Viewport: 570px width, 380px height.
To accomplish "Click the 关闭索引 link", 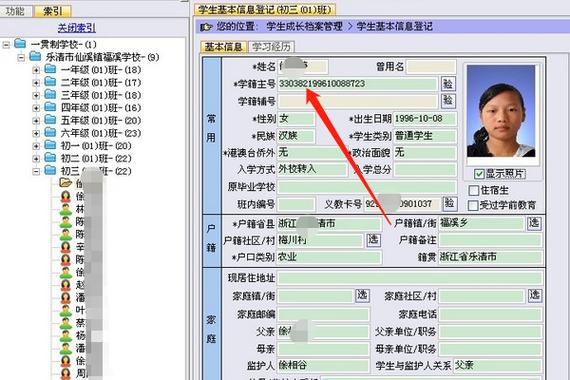I will pyautogui.click(x=77, y=28).
